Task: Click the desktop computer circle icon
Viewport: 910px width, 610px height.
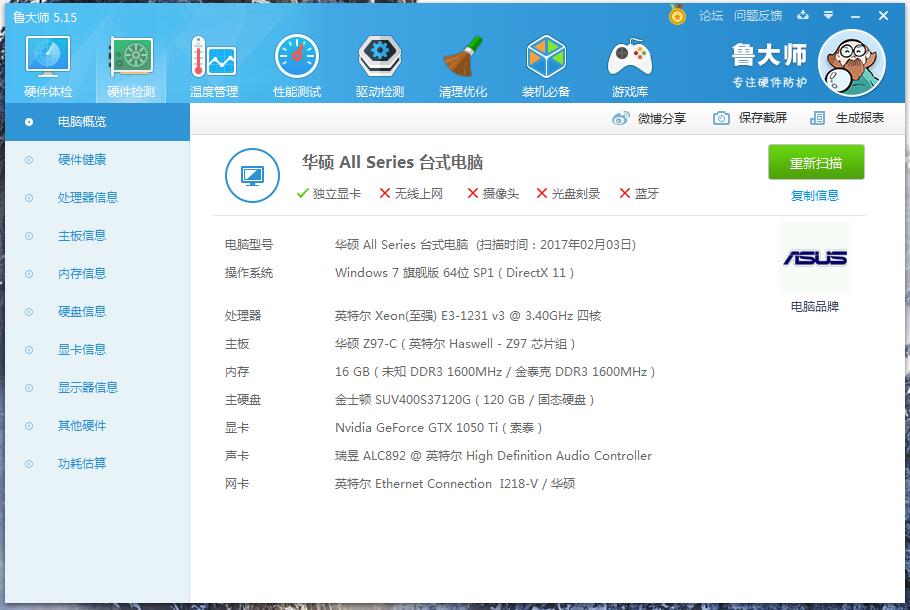Action: tap(252, 175)
